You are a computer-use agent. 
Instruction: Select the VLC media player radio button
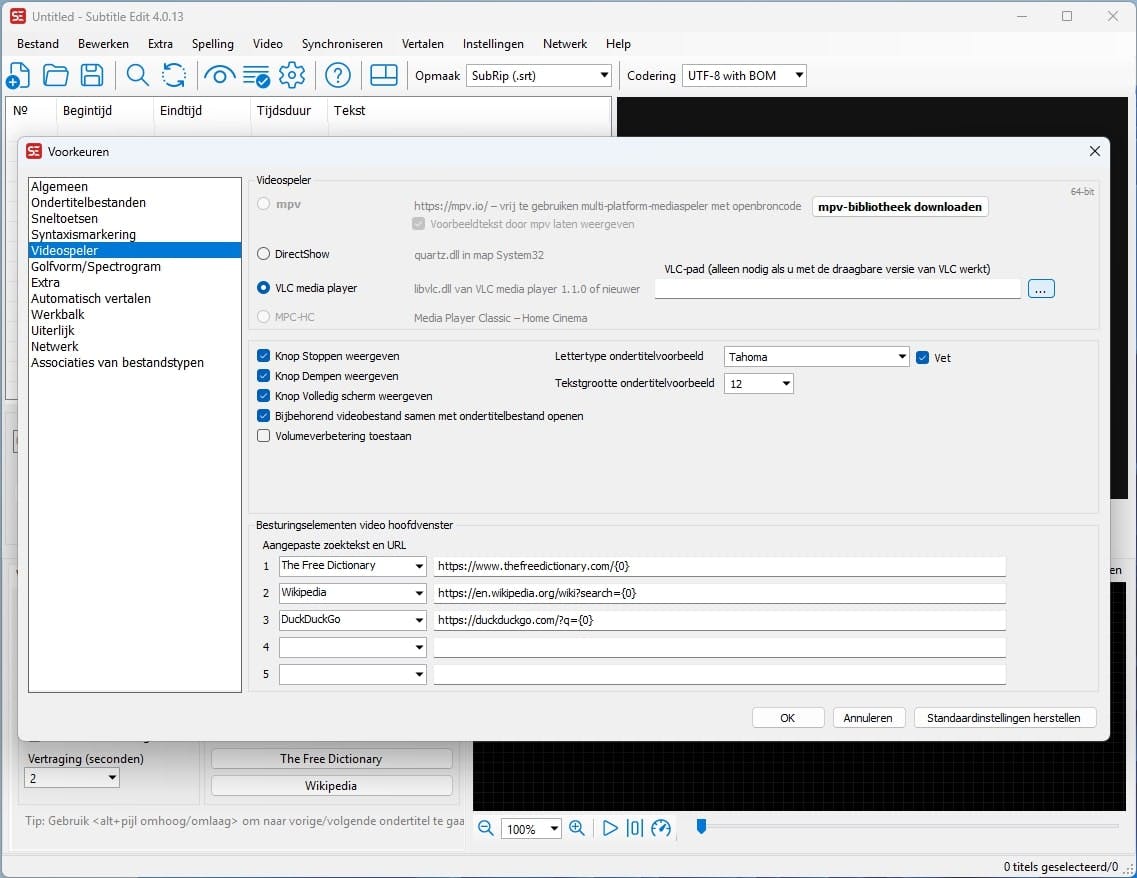coord(263,287)
